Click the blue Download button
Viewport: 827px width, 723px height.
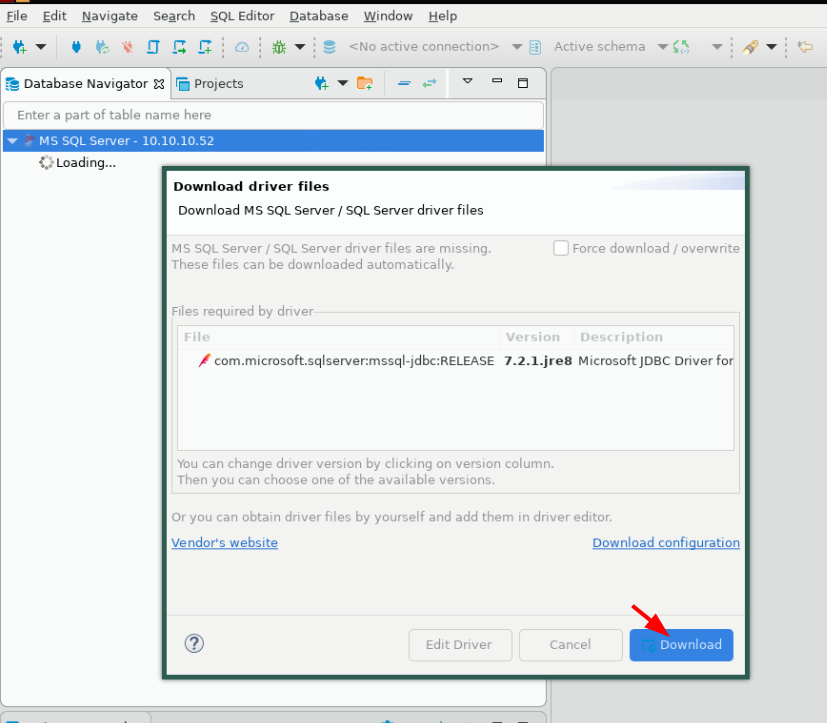[681, 644]
